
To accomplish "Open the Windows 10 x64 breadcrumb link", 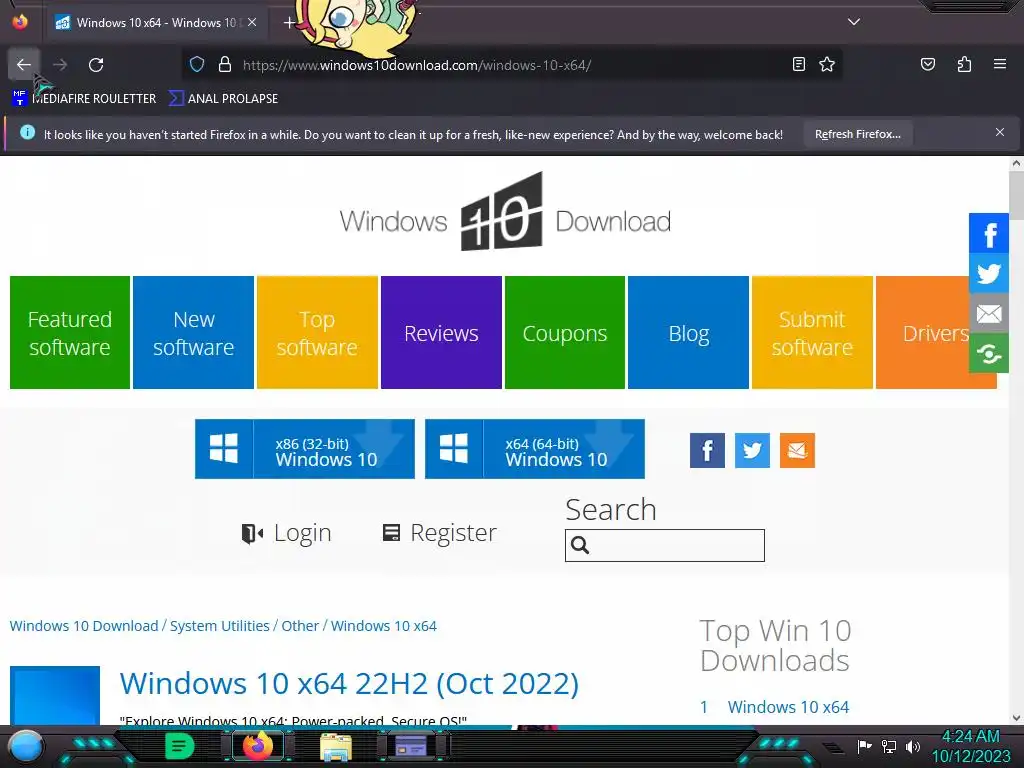I will point(383,626).
